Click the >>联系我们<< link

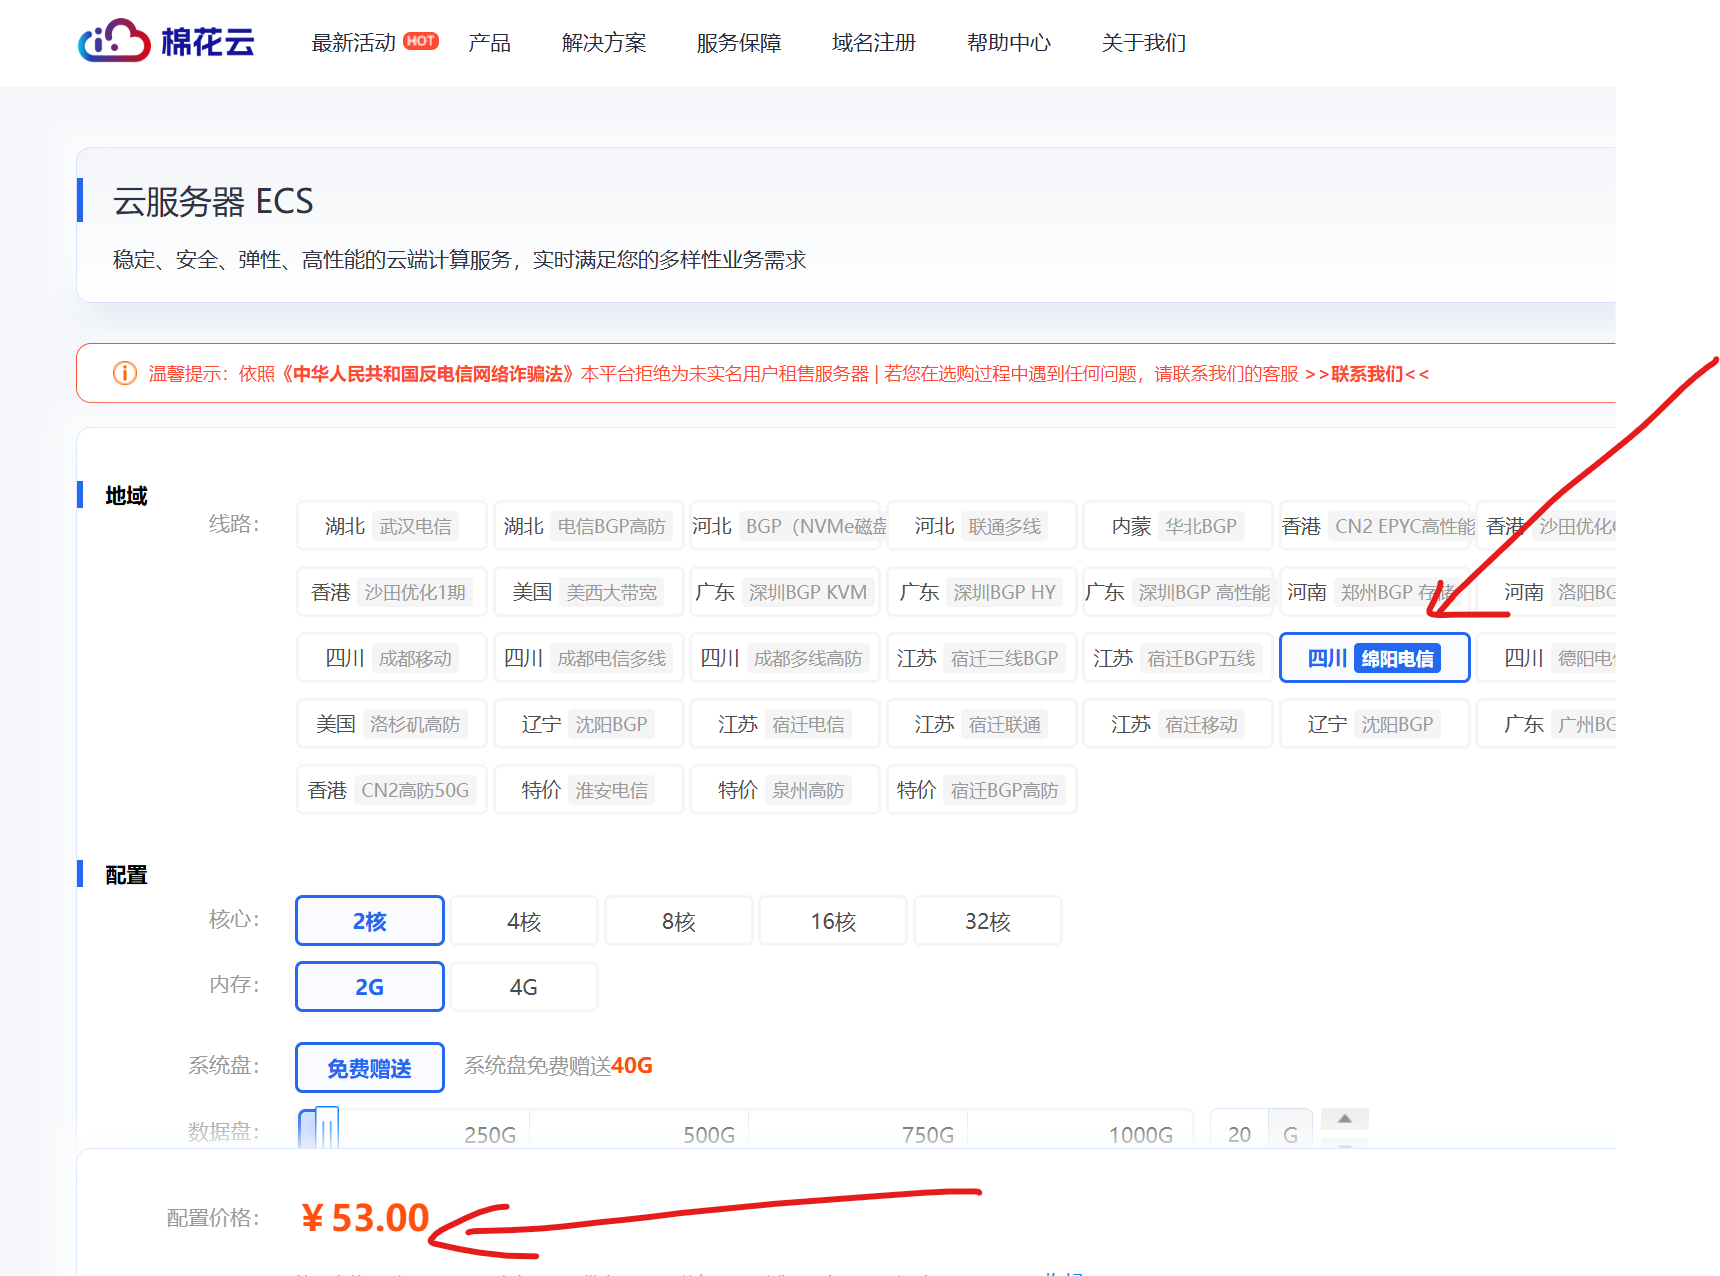tap(1366, 374)
